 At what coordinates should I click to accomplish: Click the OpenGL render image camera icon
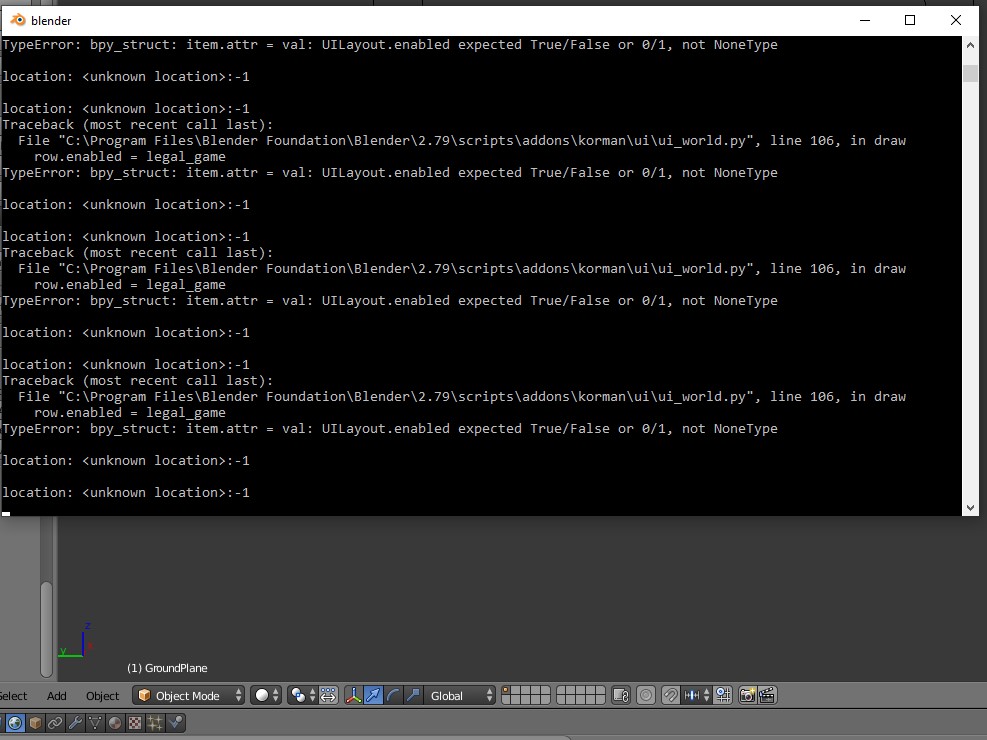(747, 695)
